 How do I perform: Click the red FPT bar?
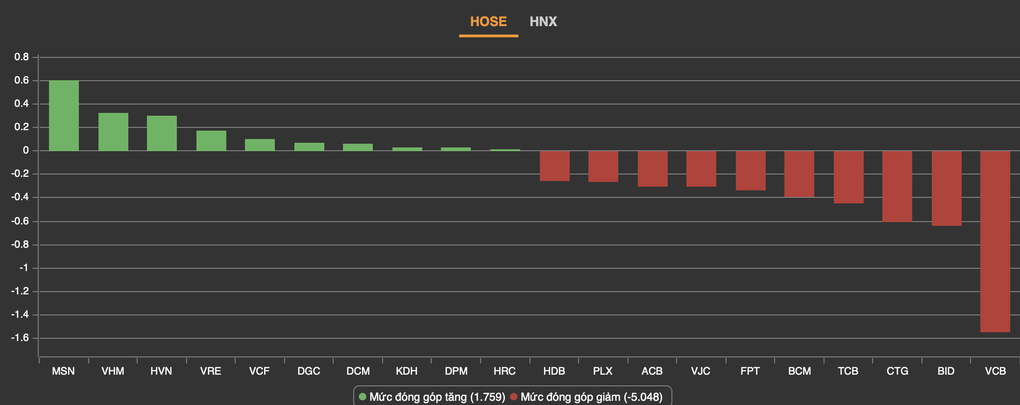[x=751, y=170]
